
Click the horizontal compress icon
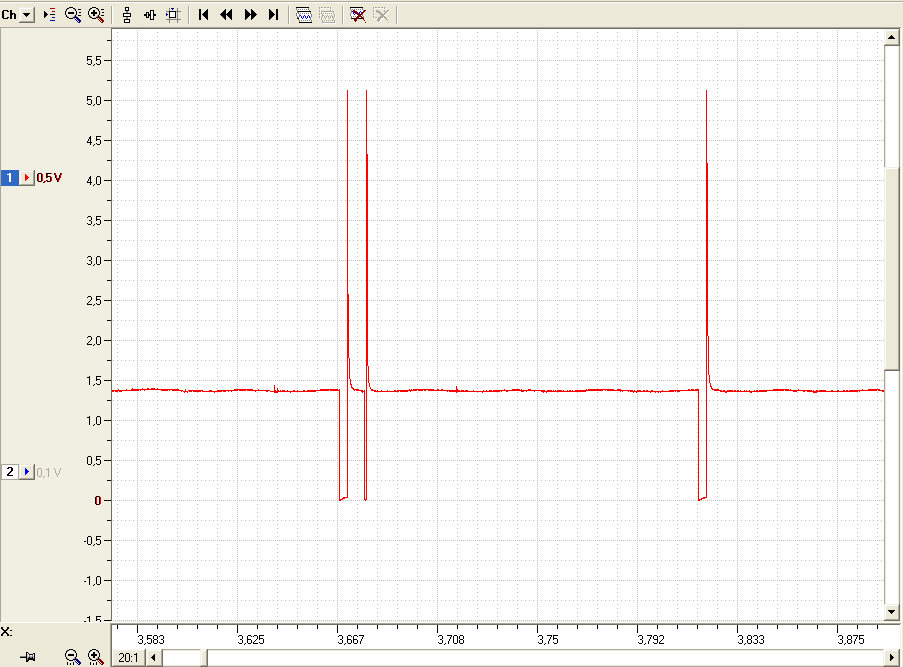coord(150,15)
